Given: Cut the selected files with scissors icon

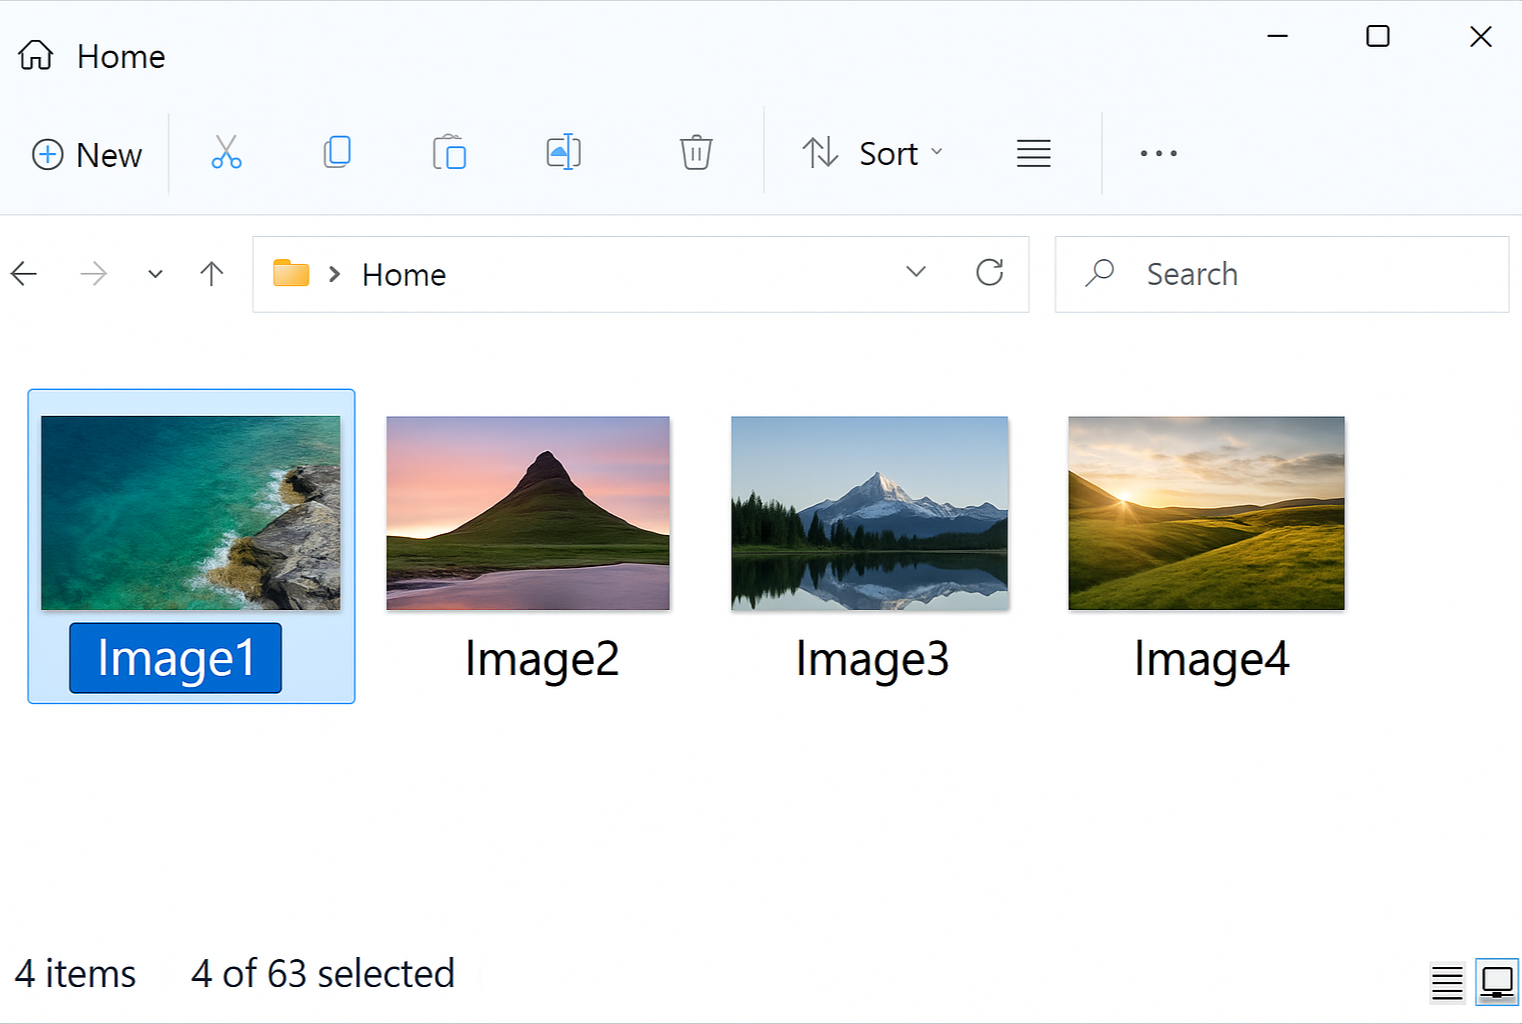Looking at the screenshot, I should point(226,152).
